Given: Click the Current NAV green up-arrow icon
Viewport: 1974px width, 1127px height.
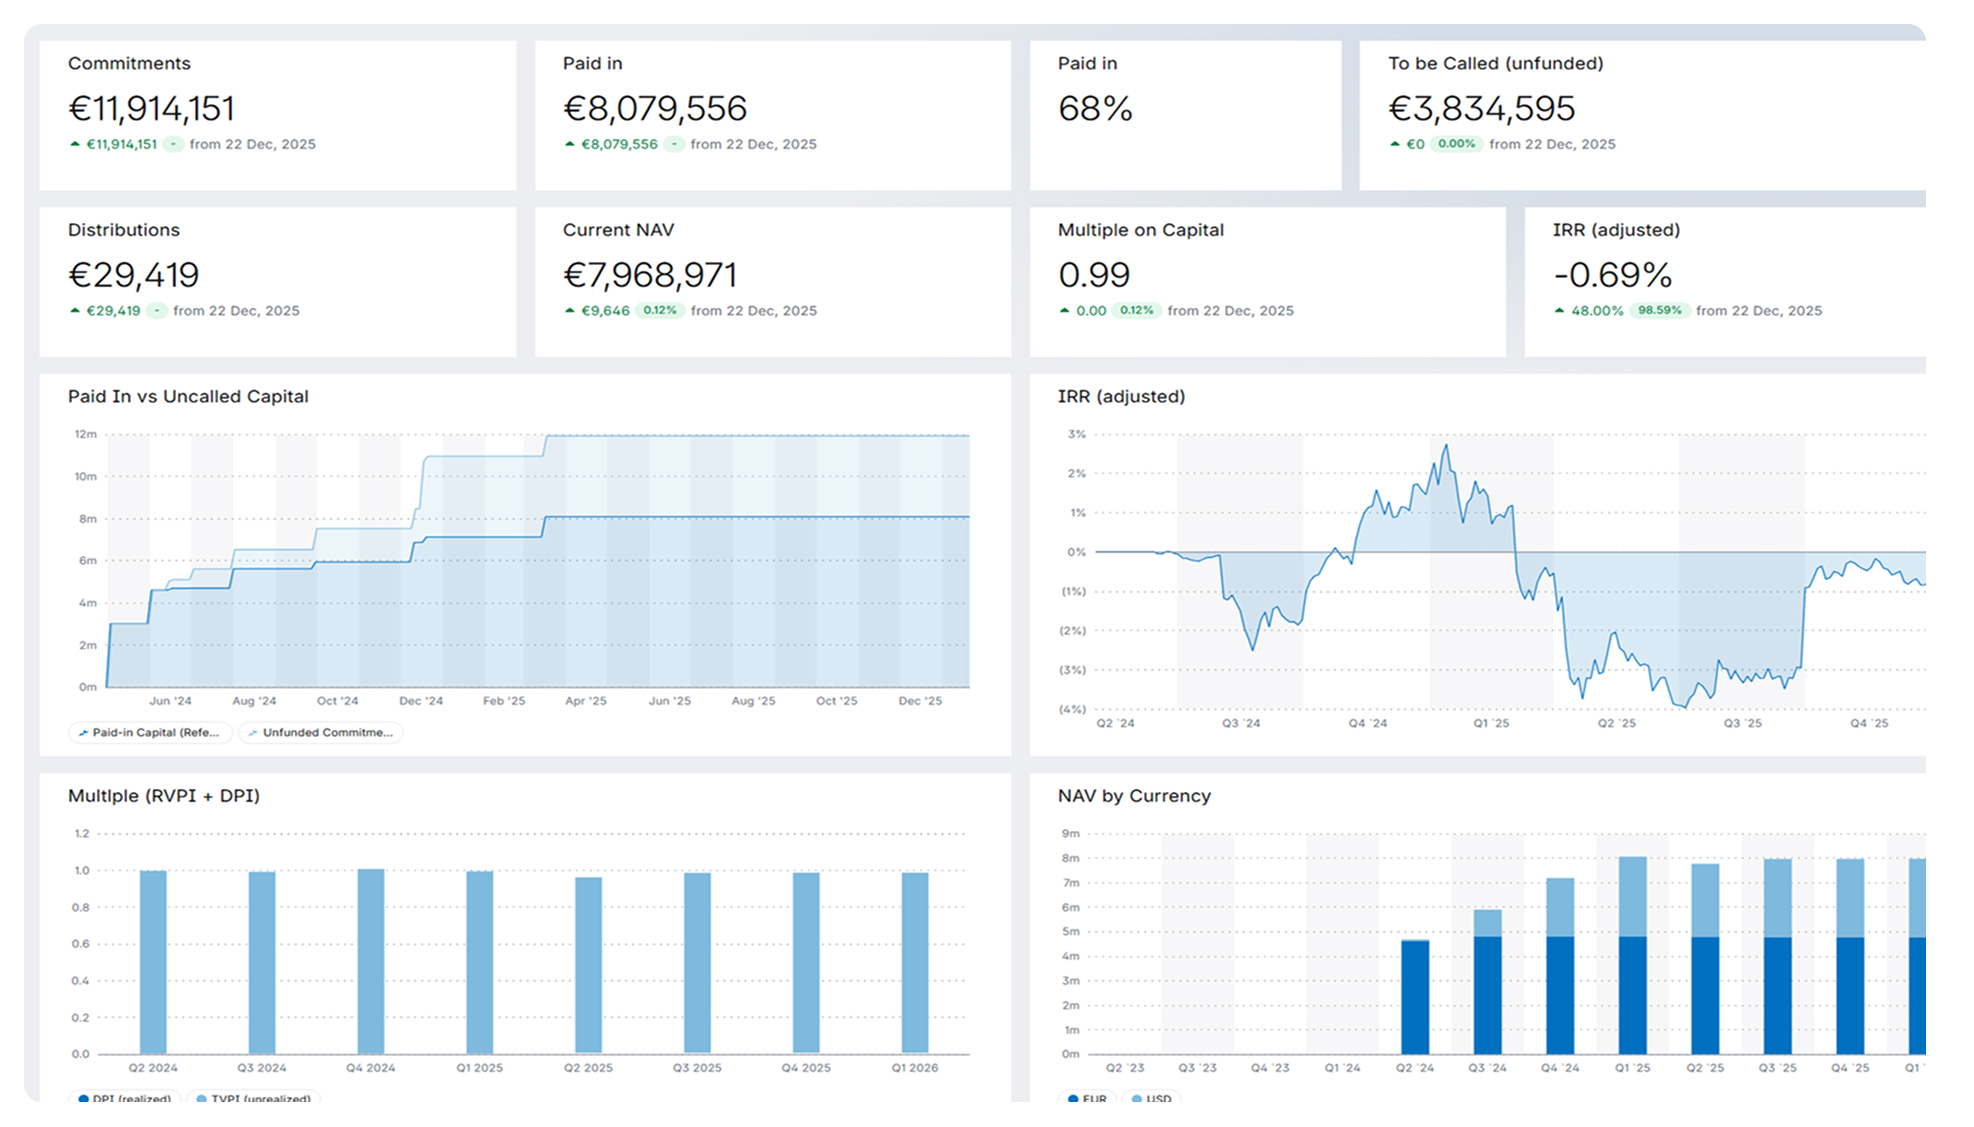Looking at the screenshot, I should point(570,311).
